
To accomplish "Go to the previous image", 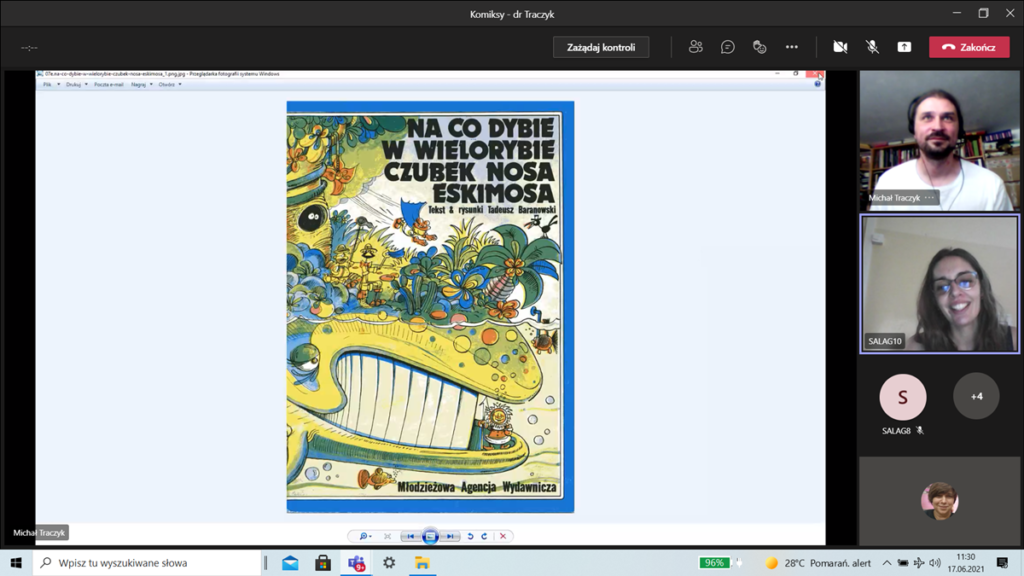I will click(410, 536).
